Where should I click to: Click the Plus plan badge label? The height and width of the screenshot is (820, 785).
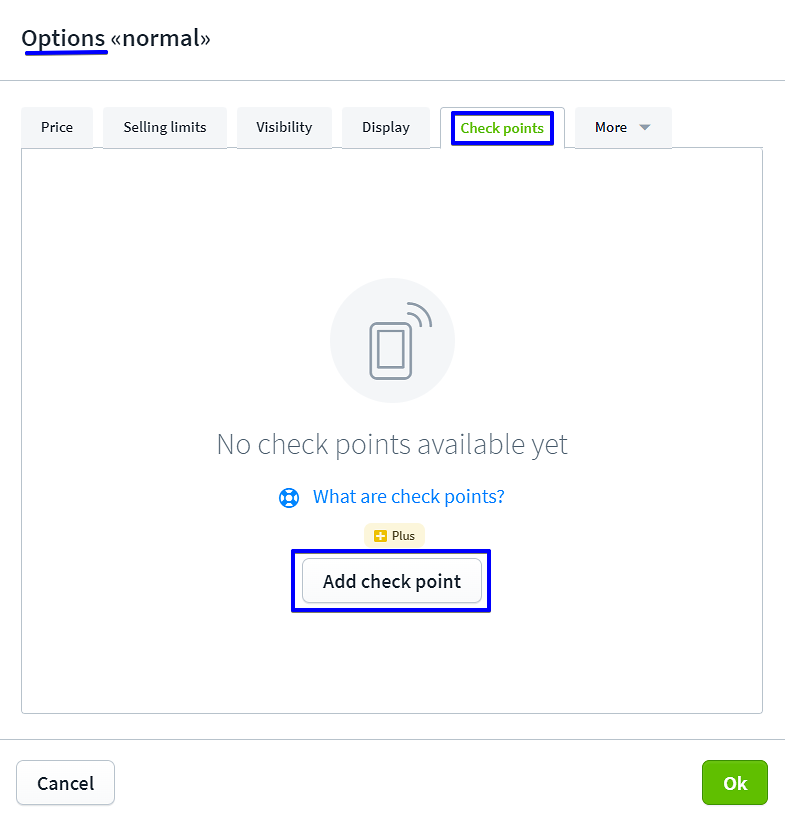tap(403, 536)
